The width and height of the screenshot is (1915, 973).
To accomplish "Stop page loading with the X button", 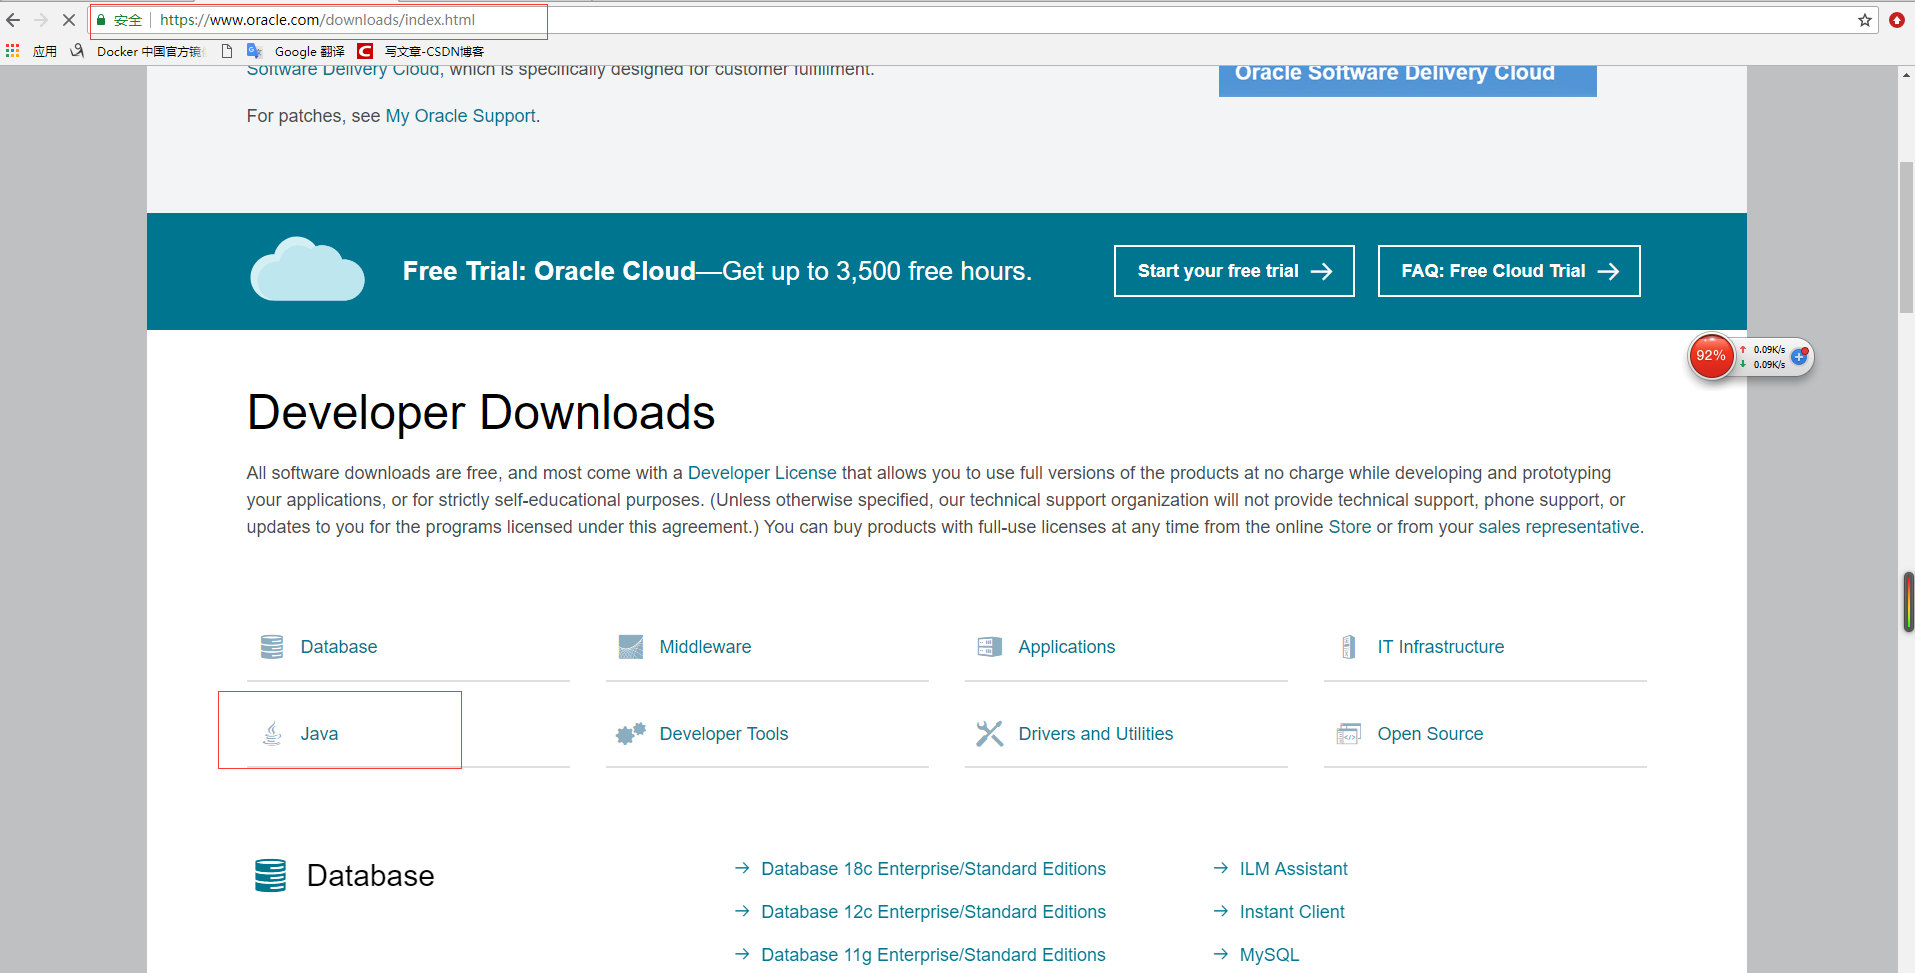I will pos(69,20).
